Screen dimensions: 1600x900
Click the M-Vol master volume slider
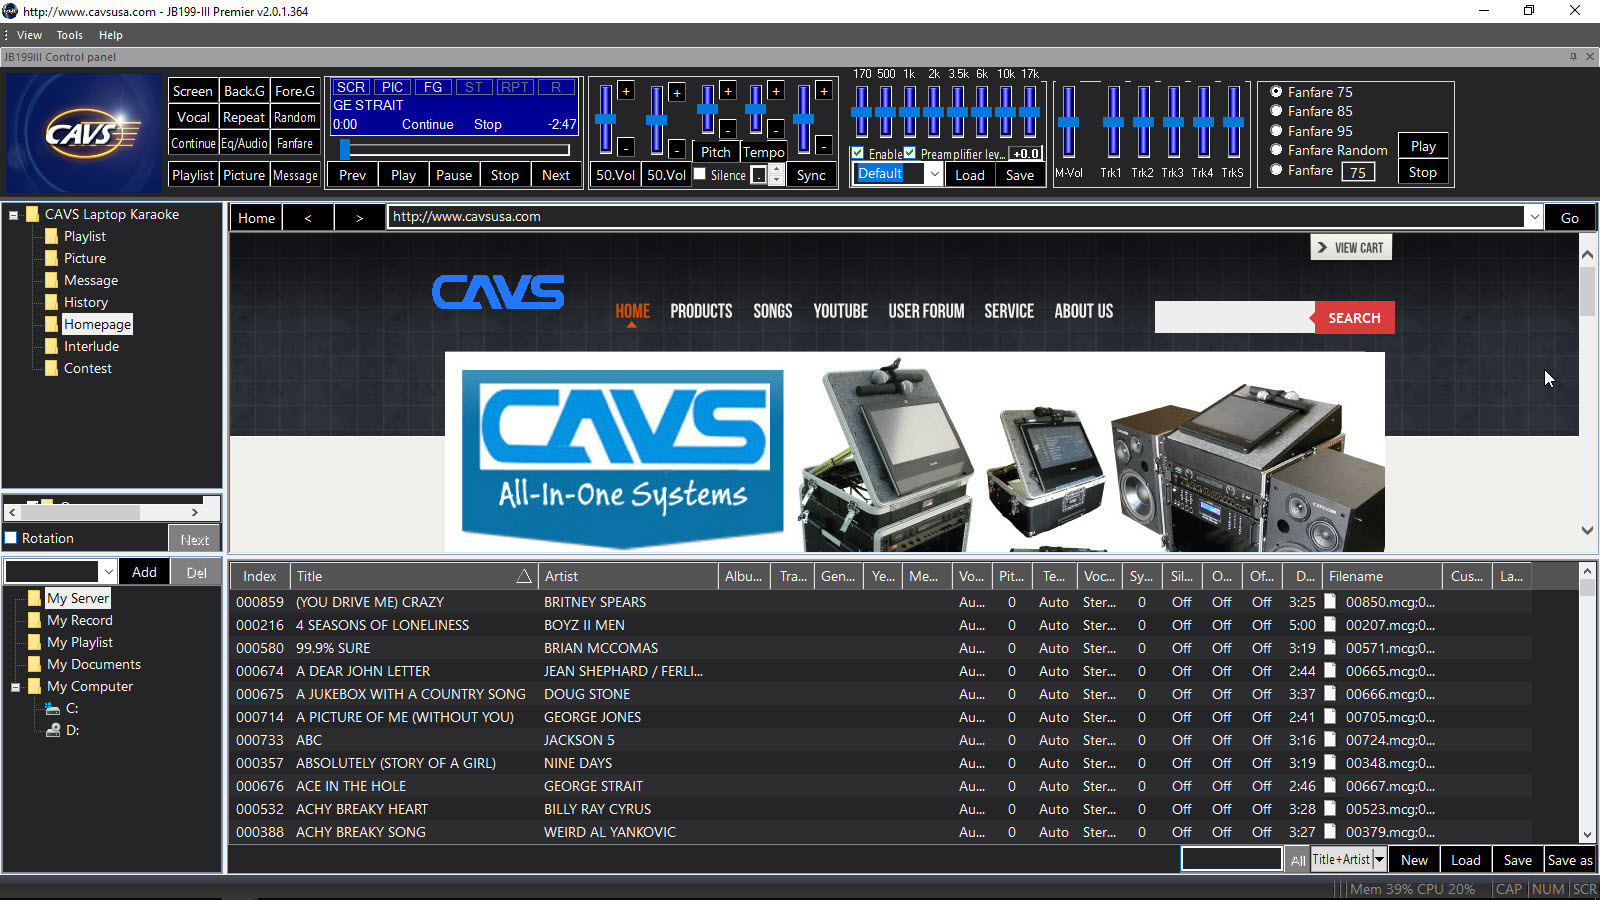1068,122
